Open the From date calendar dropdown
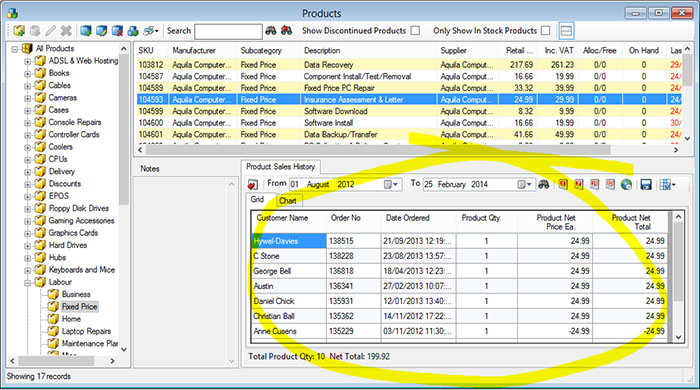The height and width of the screenshot is (390, 700). click(x=391, y=184)
